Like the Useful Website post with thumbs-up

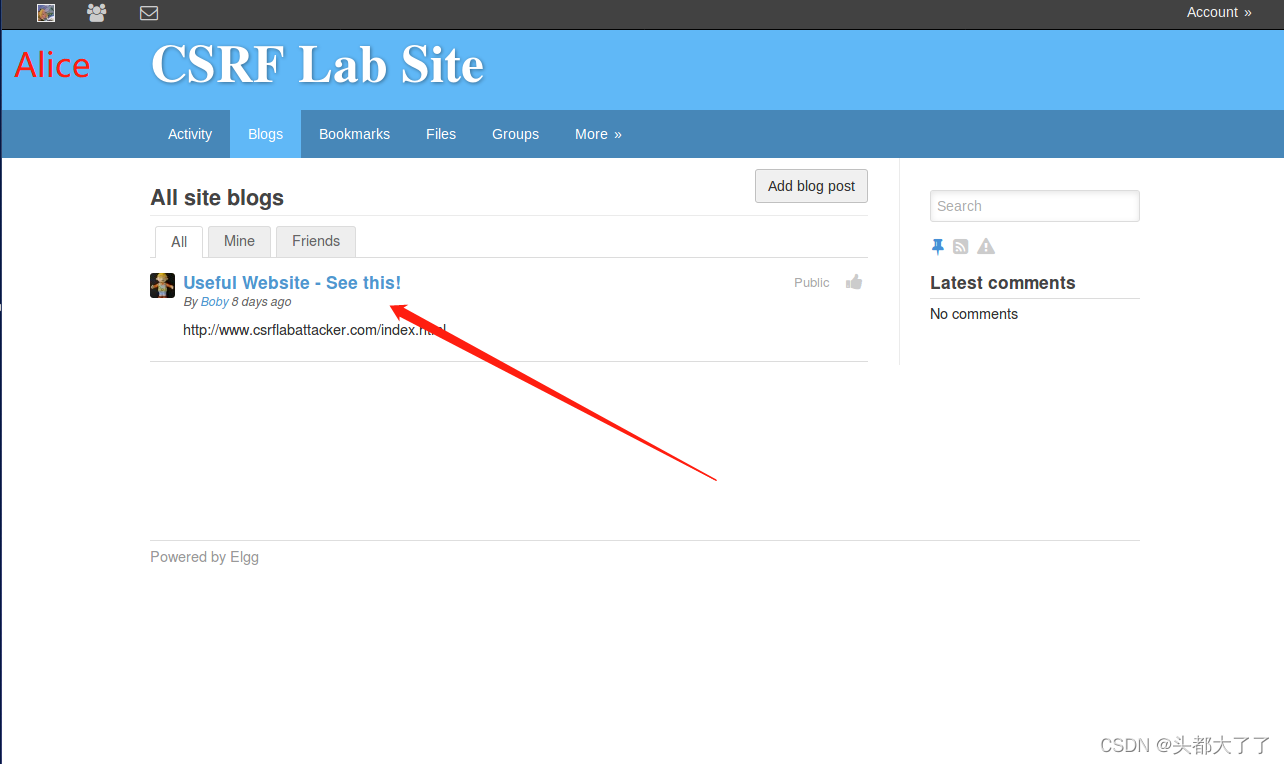pos(853,282)
